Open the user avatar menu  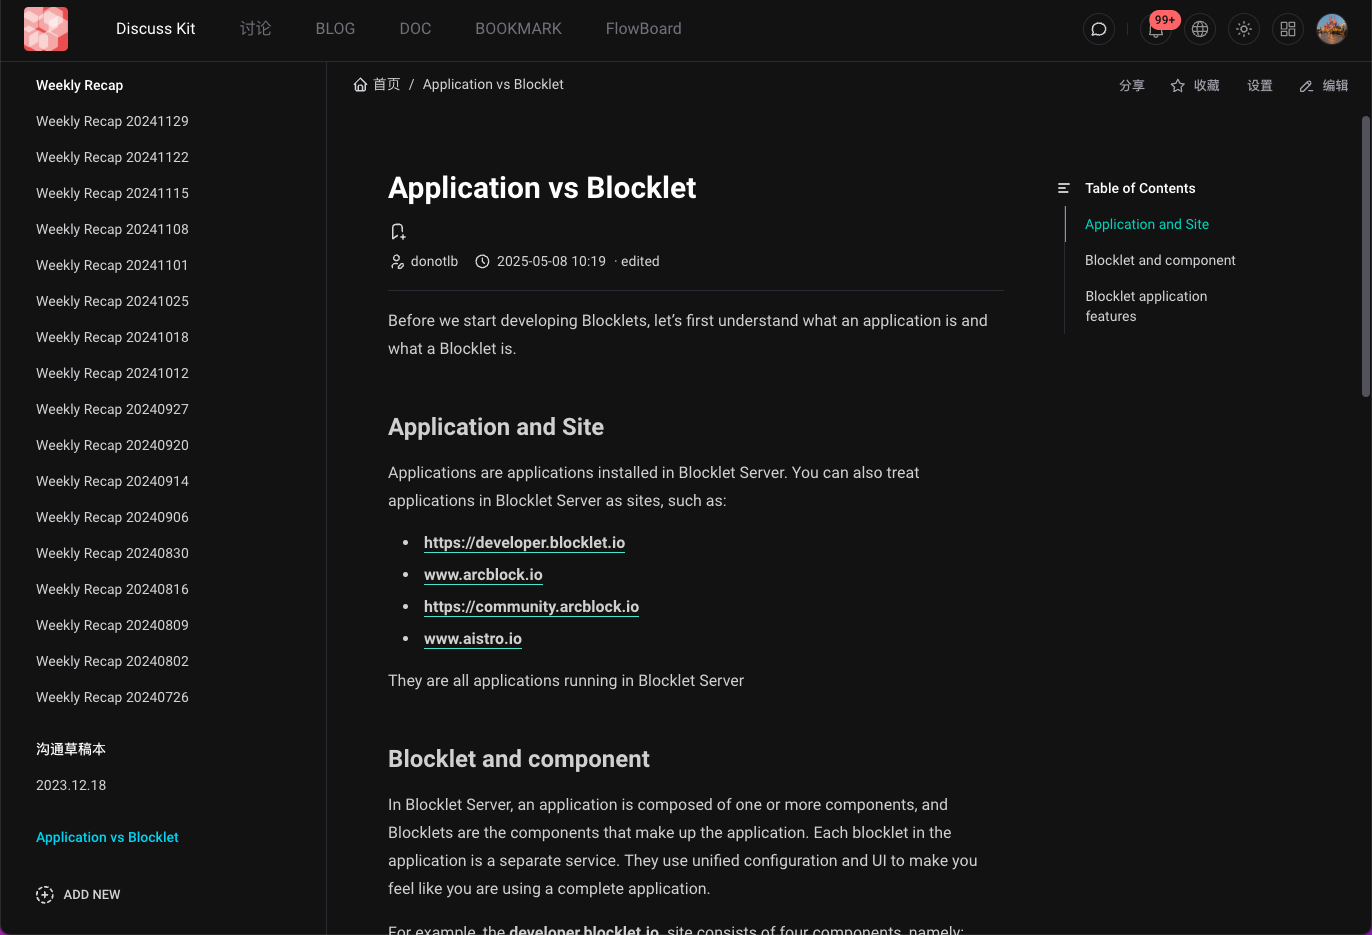tap(1332, 29)
